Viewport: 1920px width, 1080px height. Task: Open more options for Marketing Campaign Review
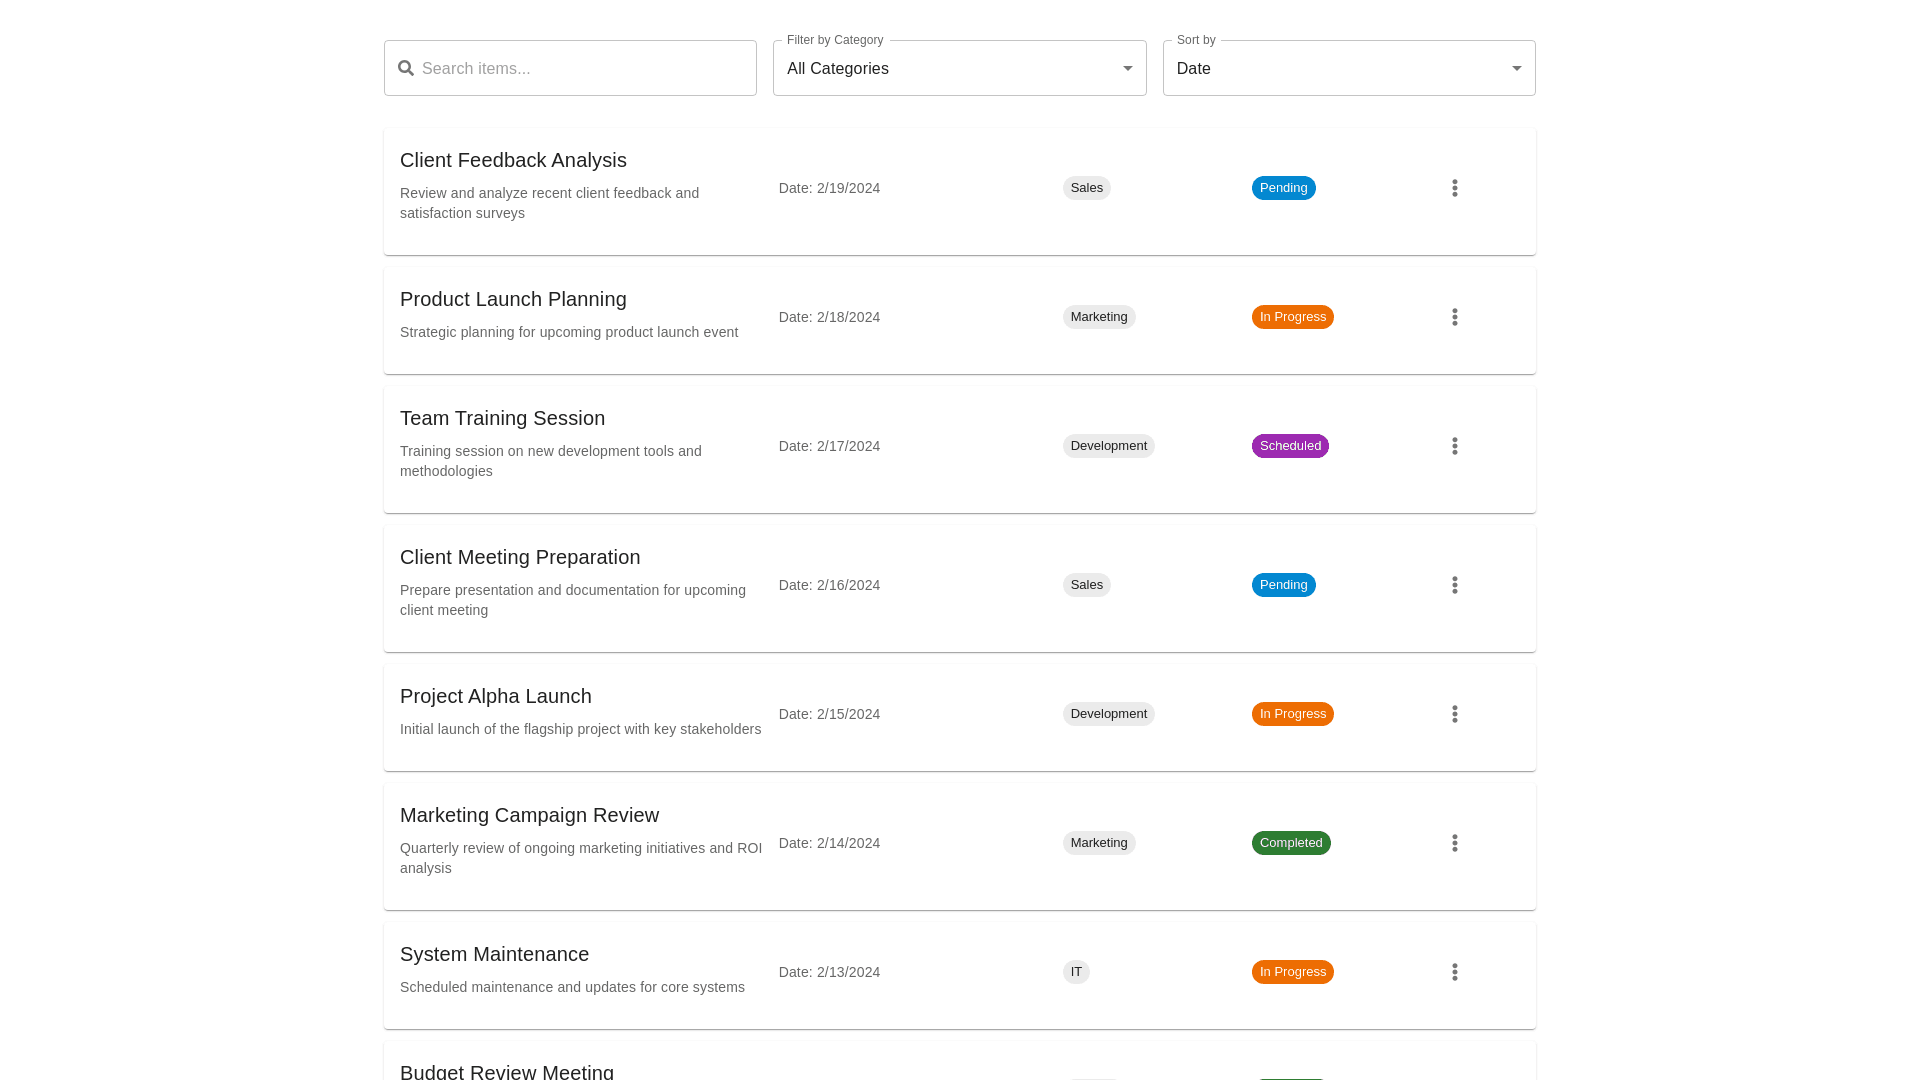coord(1454,843)
